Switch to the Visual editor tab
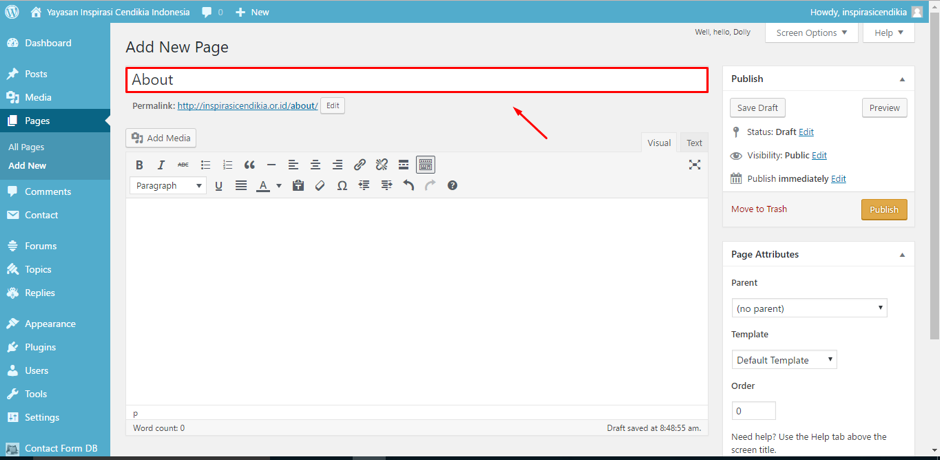The width and height of the screenshot is (940, 460). (x=659, y=143)
